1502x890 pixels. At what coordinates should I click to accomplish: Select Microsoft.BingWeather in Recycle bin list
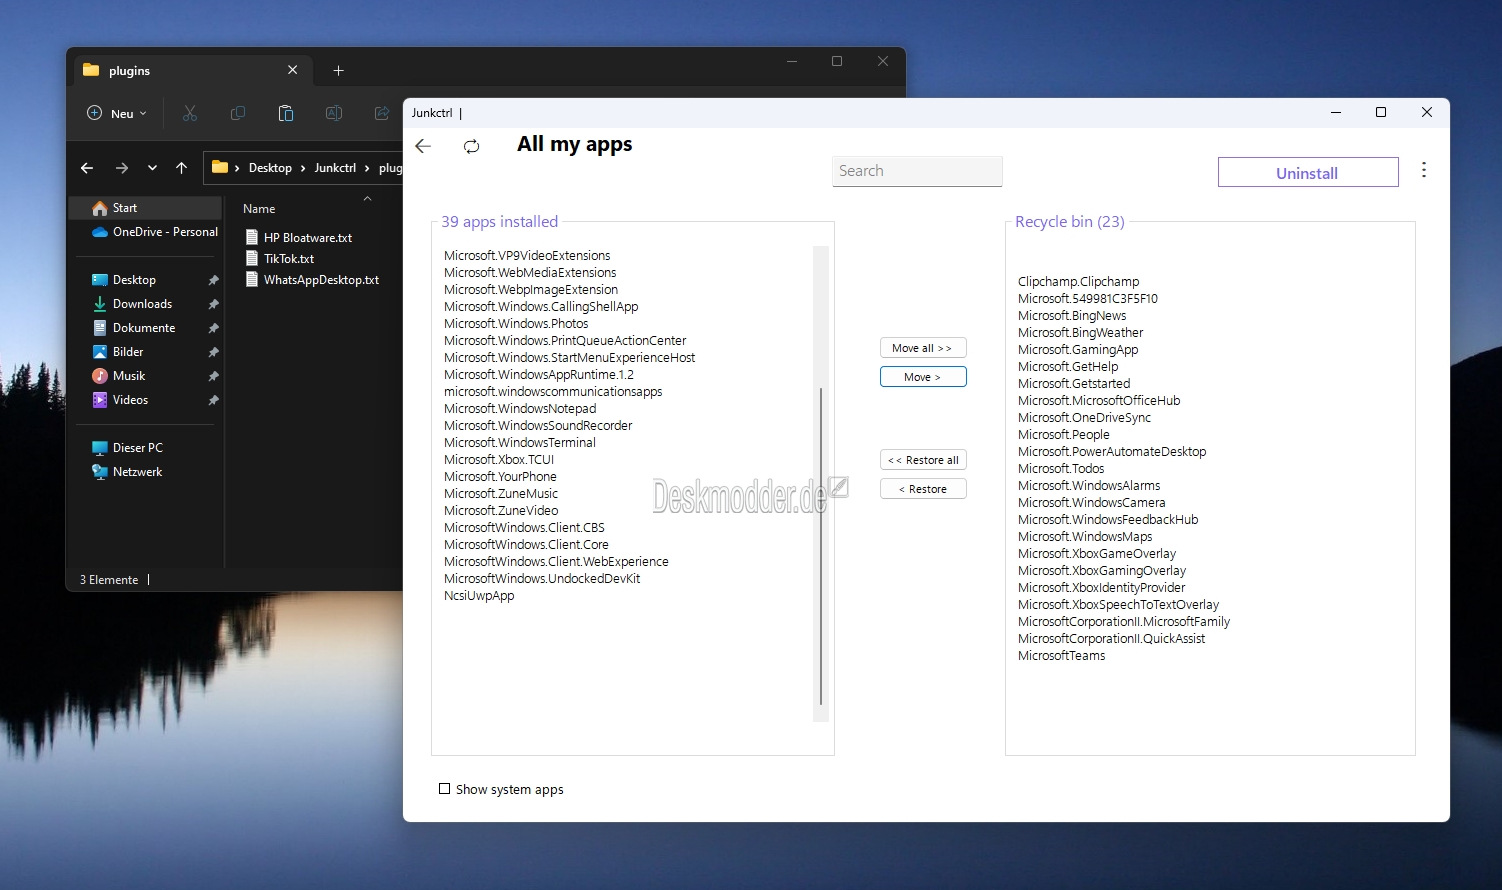(1081, 333)
